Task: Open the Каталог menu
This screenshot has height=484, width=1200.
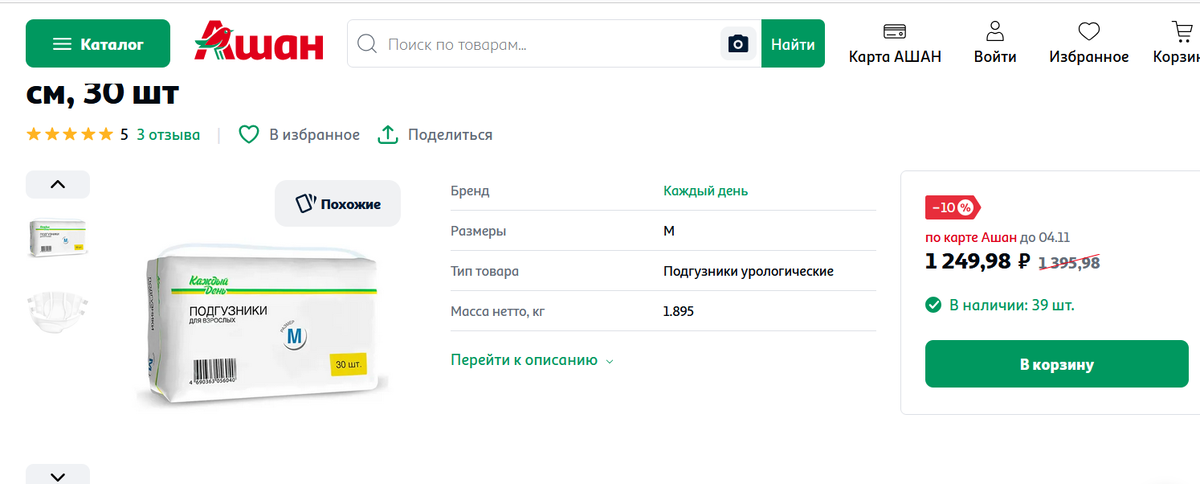Action: pos(98,44)
